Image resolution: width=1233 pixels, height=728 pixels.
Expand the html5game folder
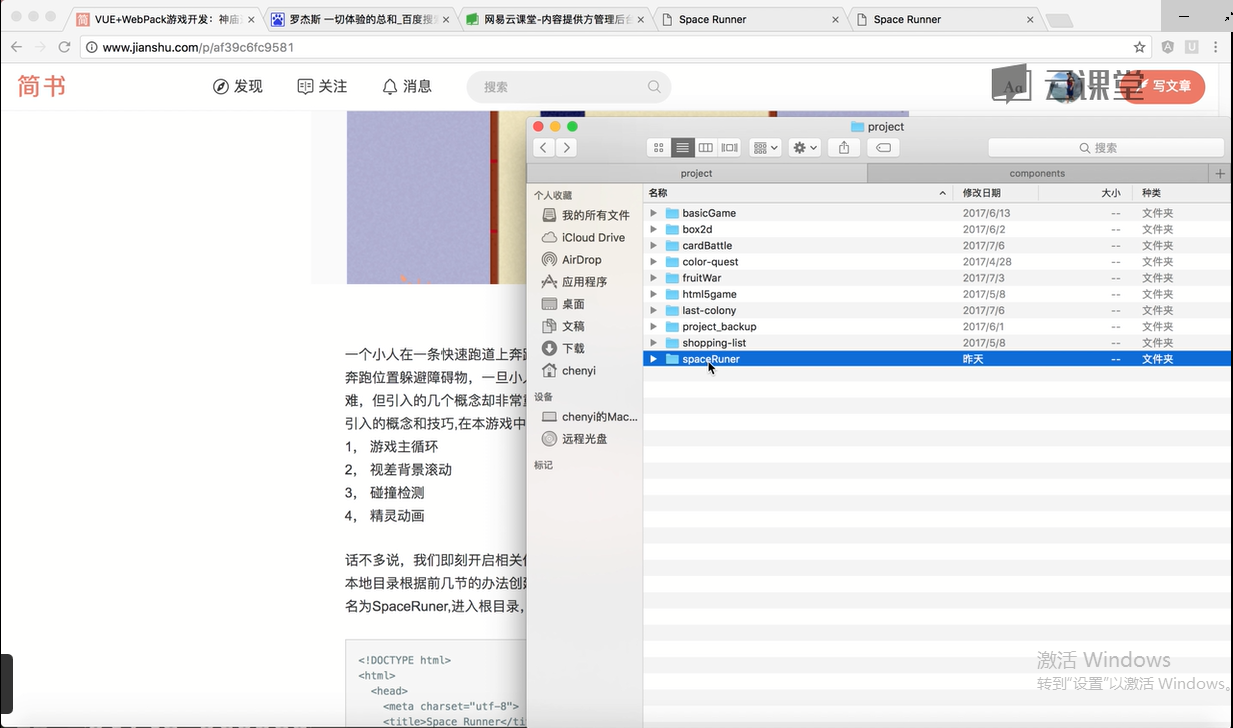pos(653,294)
